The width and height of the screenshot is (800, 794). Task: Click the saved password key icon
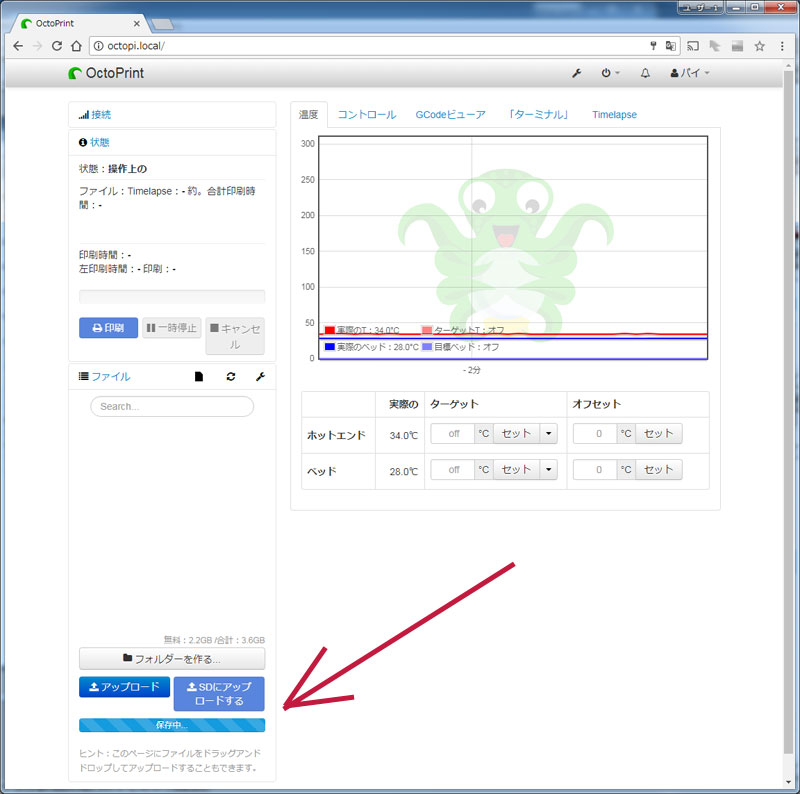(x=653, y=46)
